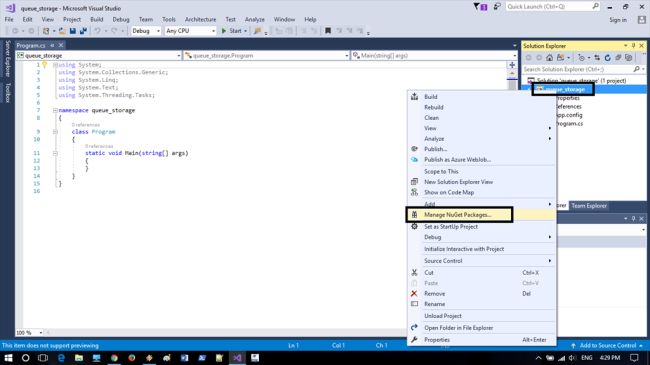The height and width of the screenshot is (365, 650).
Task: Click the Find in Files toolbar icon
Action: [x=257, y=31]
